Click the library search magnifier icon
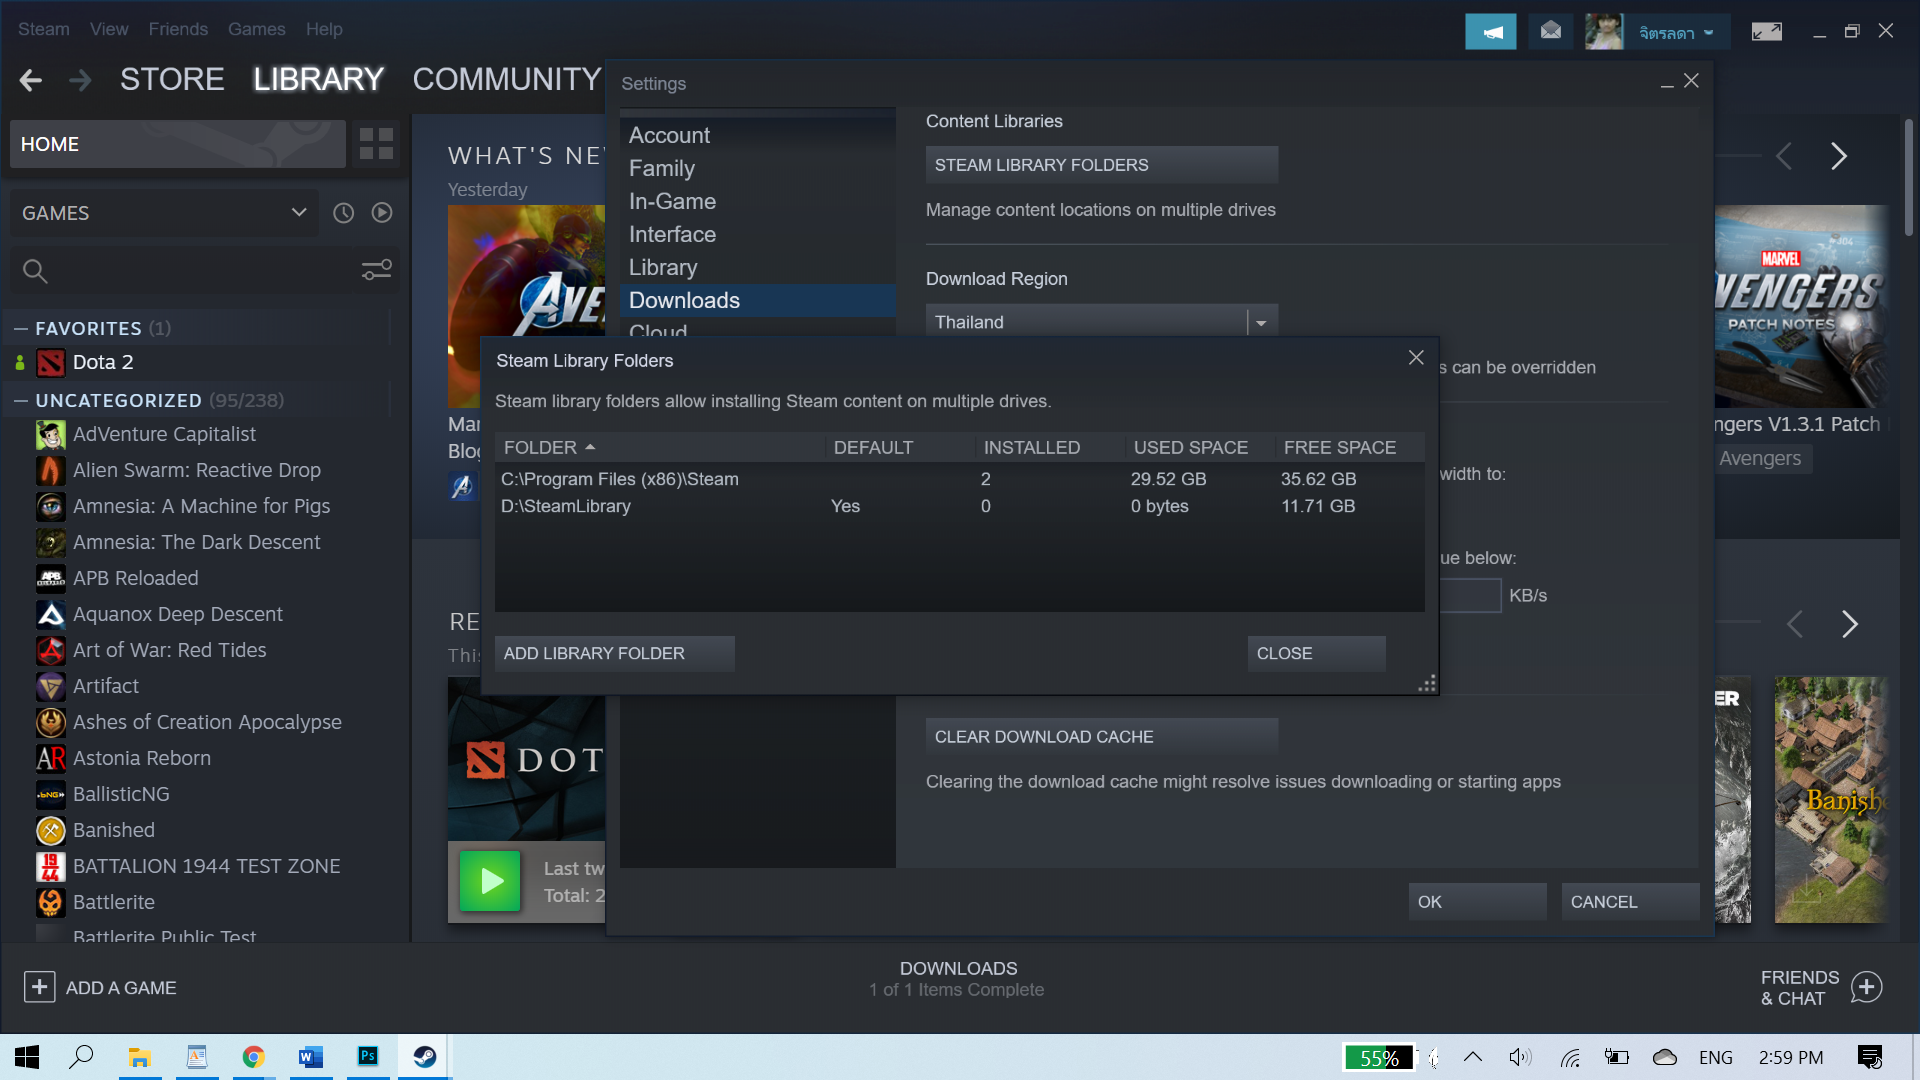 pyautogui.click(x=35, y=271)
